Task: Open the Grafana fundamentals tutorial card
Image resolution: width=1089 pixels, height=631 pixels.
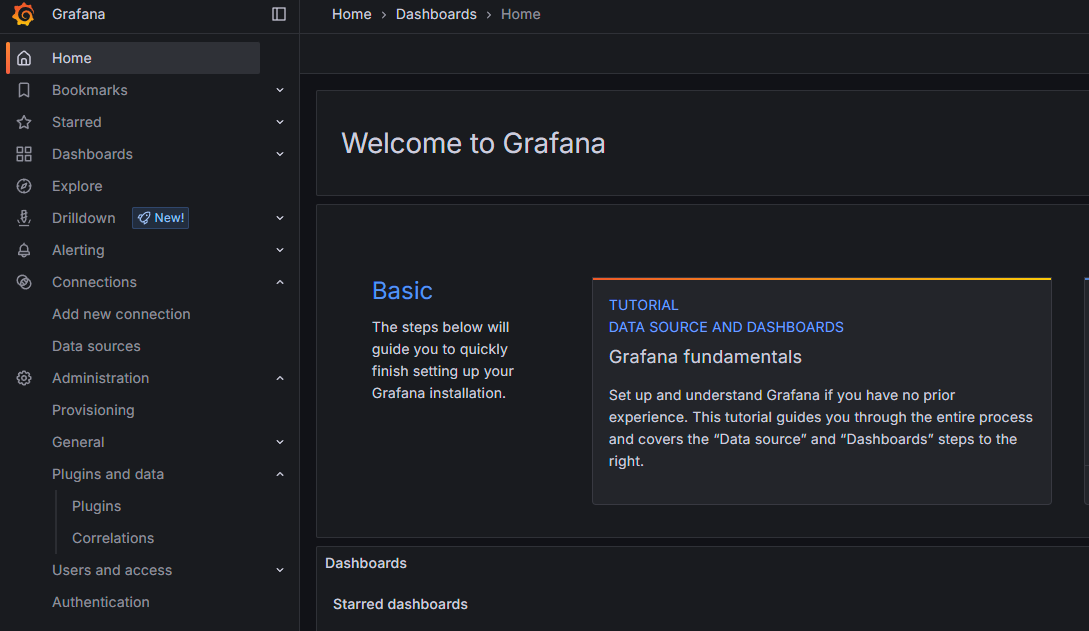Action: coord(822,392)
